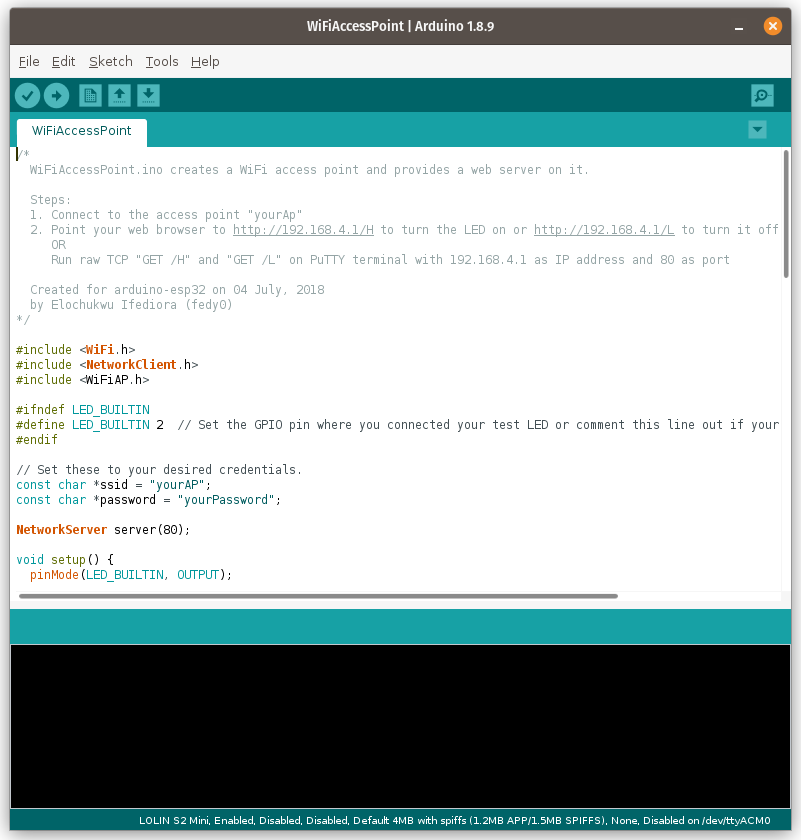801x840 pixels.
Task: Click in the black console output area
Action: (x=400, y=725)
